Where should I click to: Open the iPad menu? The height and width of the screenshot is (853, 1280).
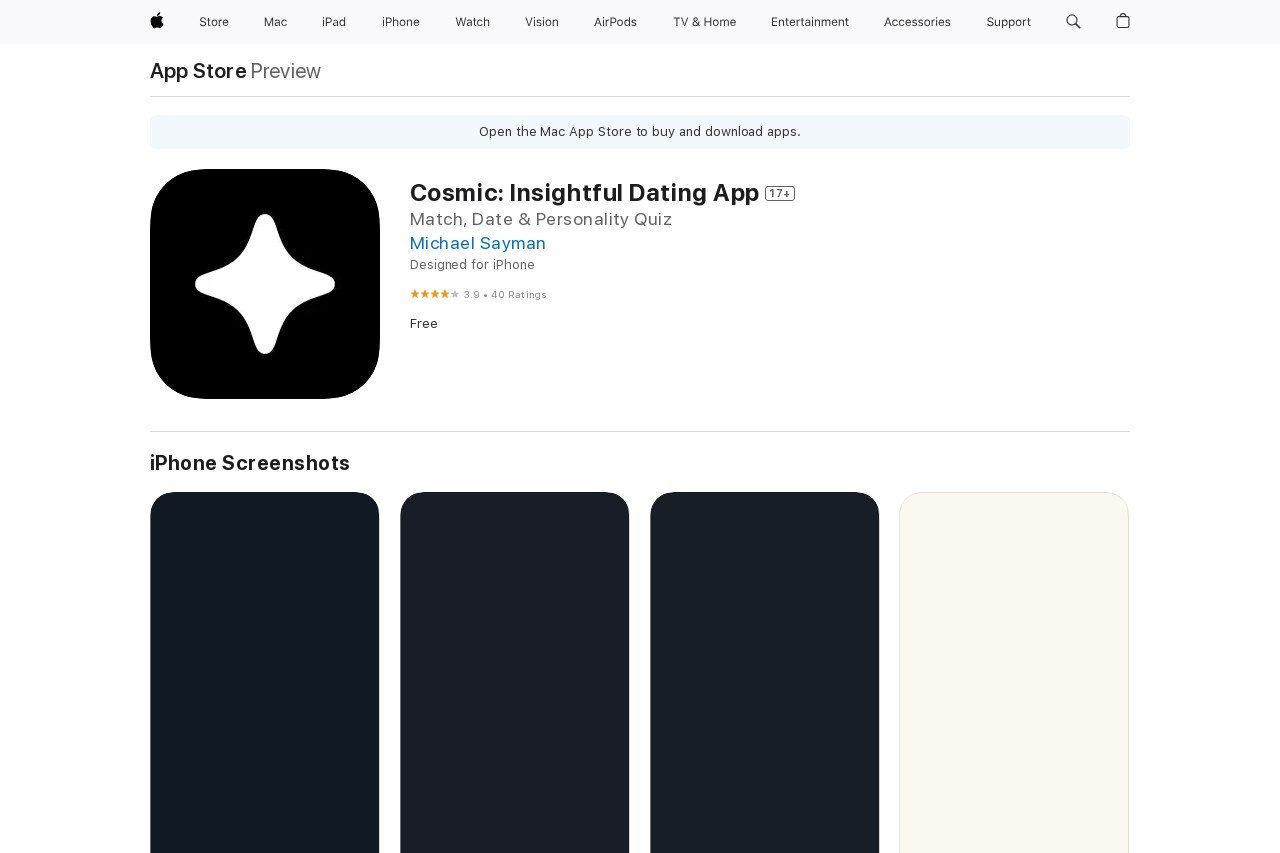pyautogui.click(x=334, y=22)
